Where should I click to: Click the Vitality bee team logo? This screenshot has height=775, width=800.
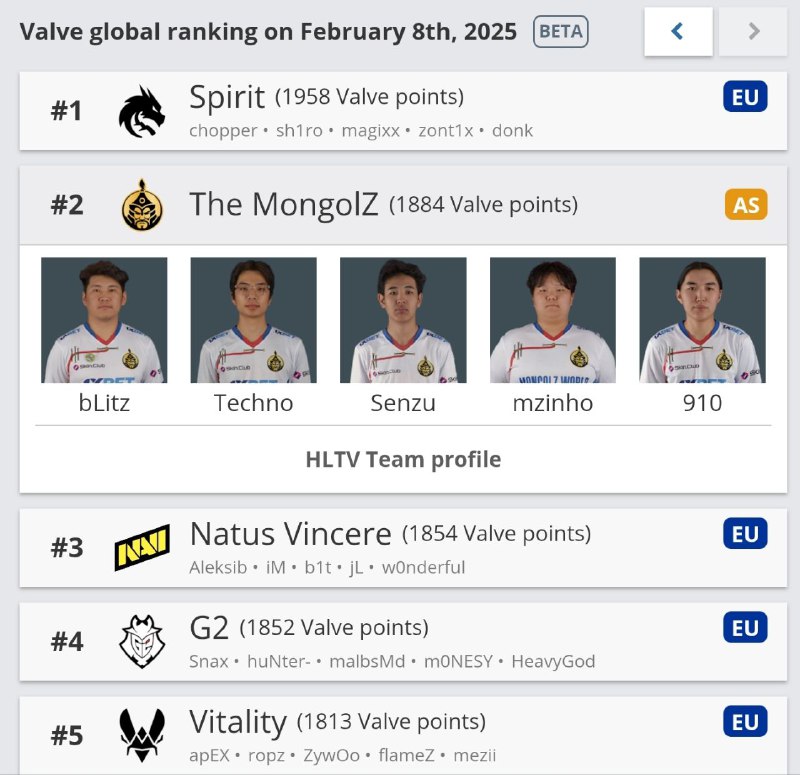(141, 735)
